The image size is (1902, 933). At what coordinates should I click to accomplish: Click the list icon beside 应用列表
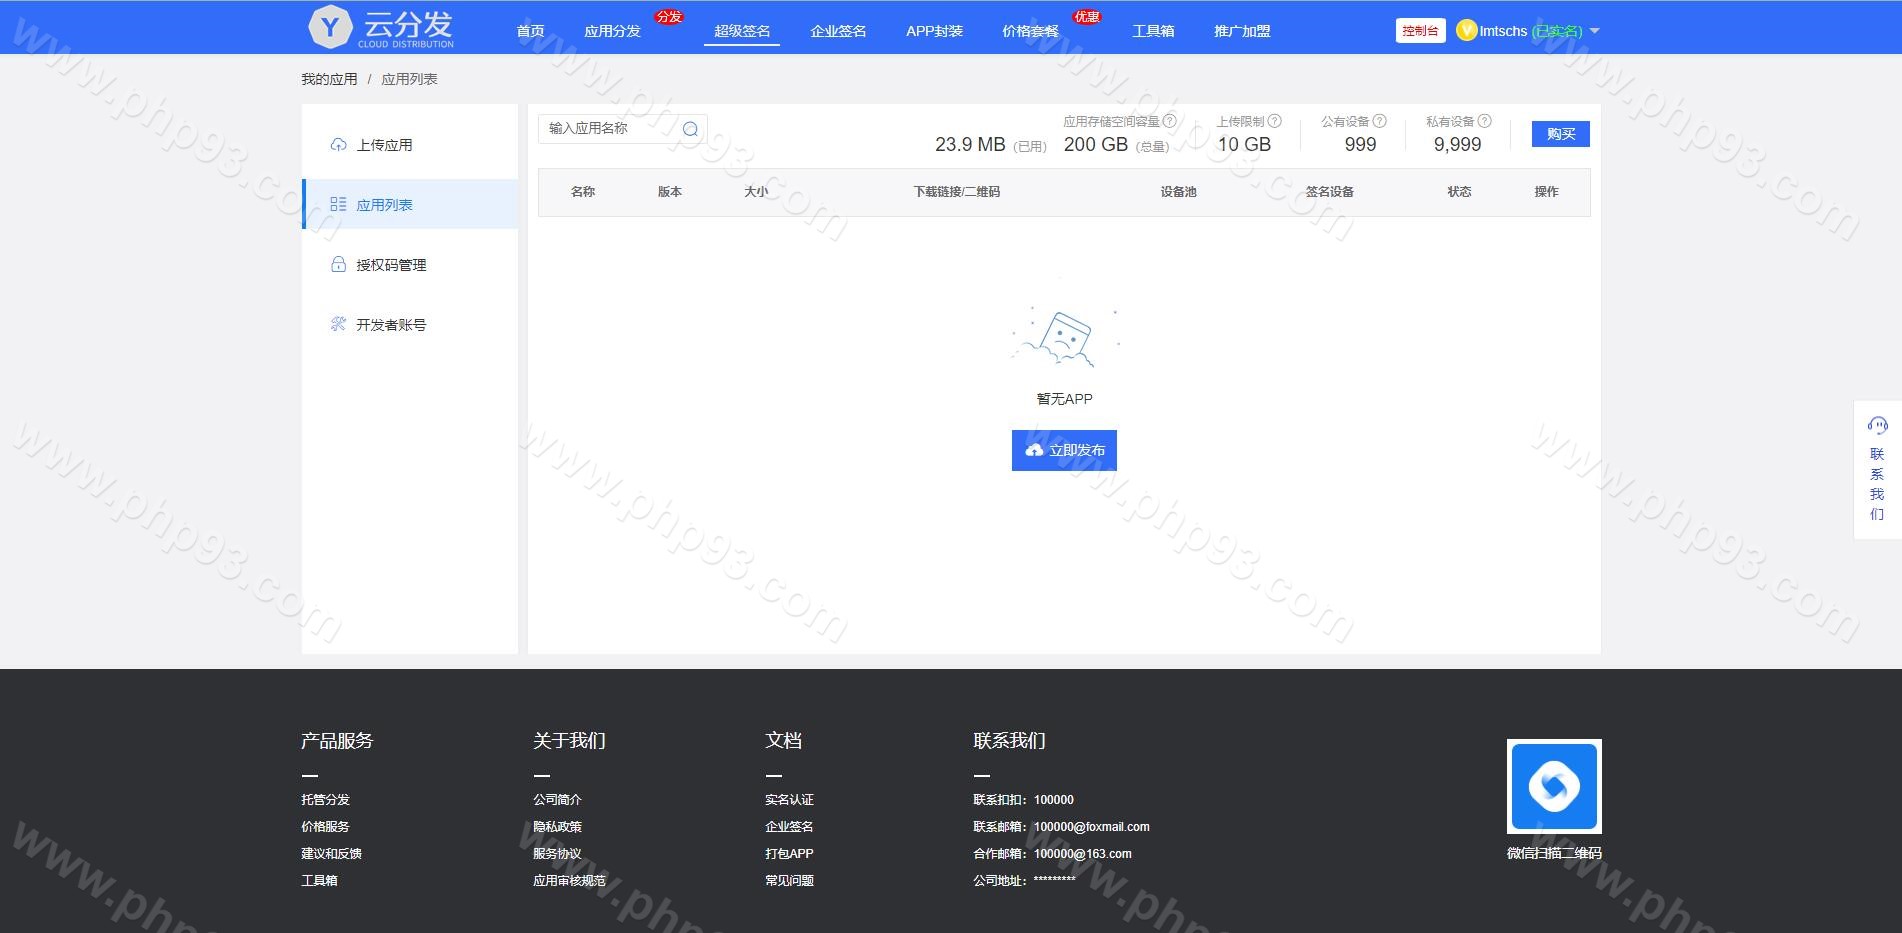coord(338,204)
